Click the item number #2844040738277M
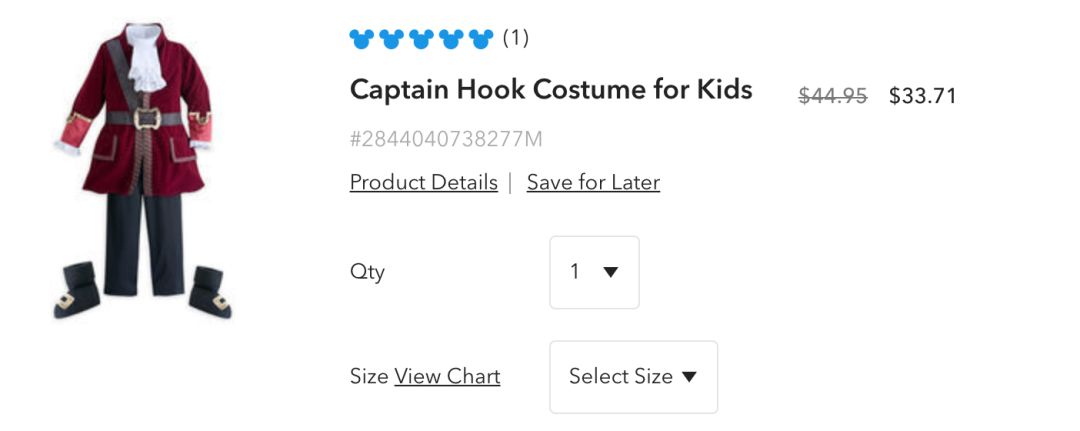Viewport: 1080px width, 431px height. click(446, 139)
